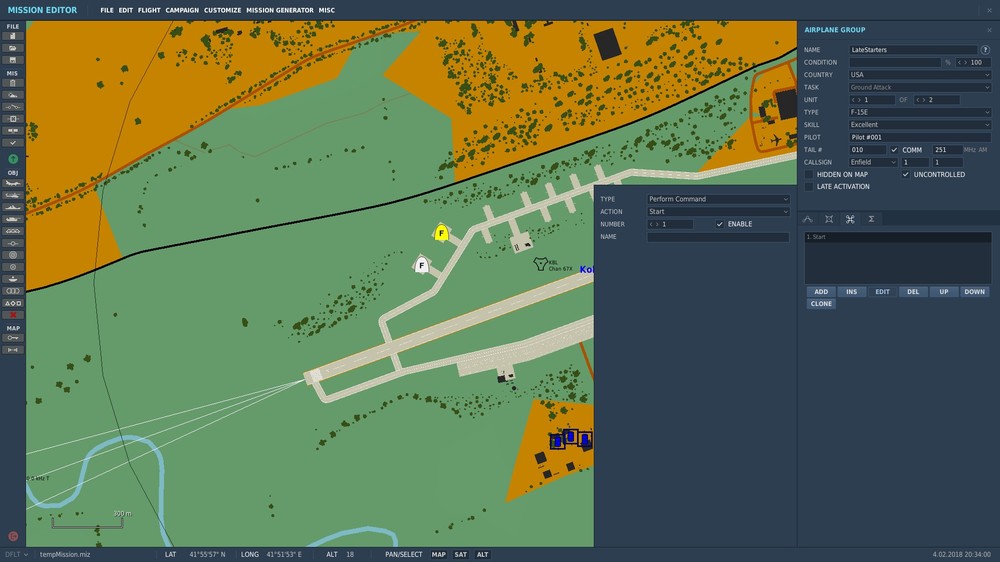Click the Condition slider bar
This screenshot has height=562, width=1000.
pyautogui.click(x=895, y=63)
